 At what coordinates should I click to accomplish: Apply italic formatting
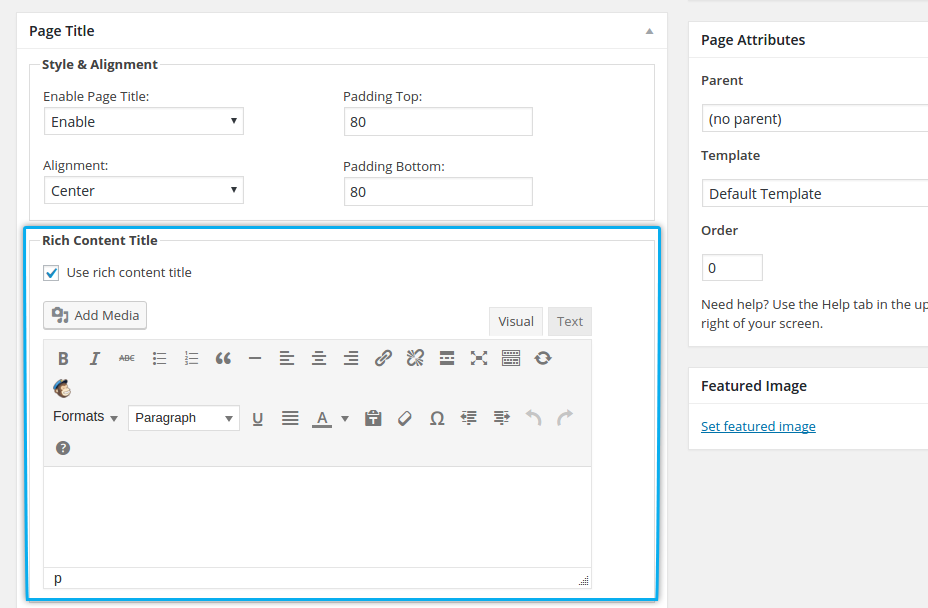click(95, 358)
